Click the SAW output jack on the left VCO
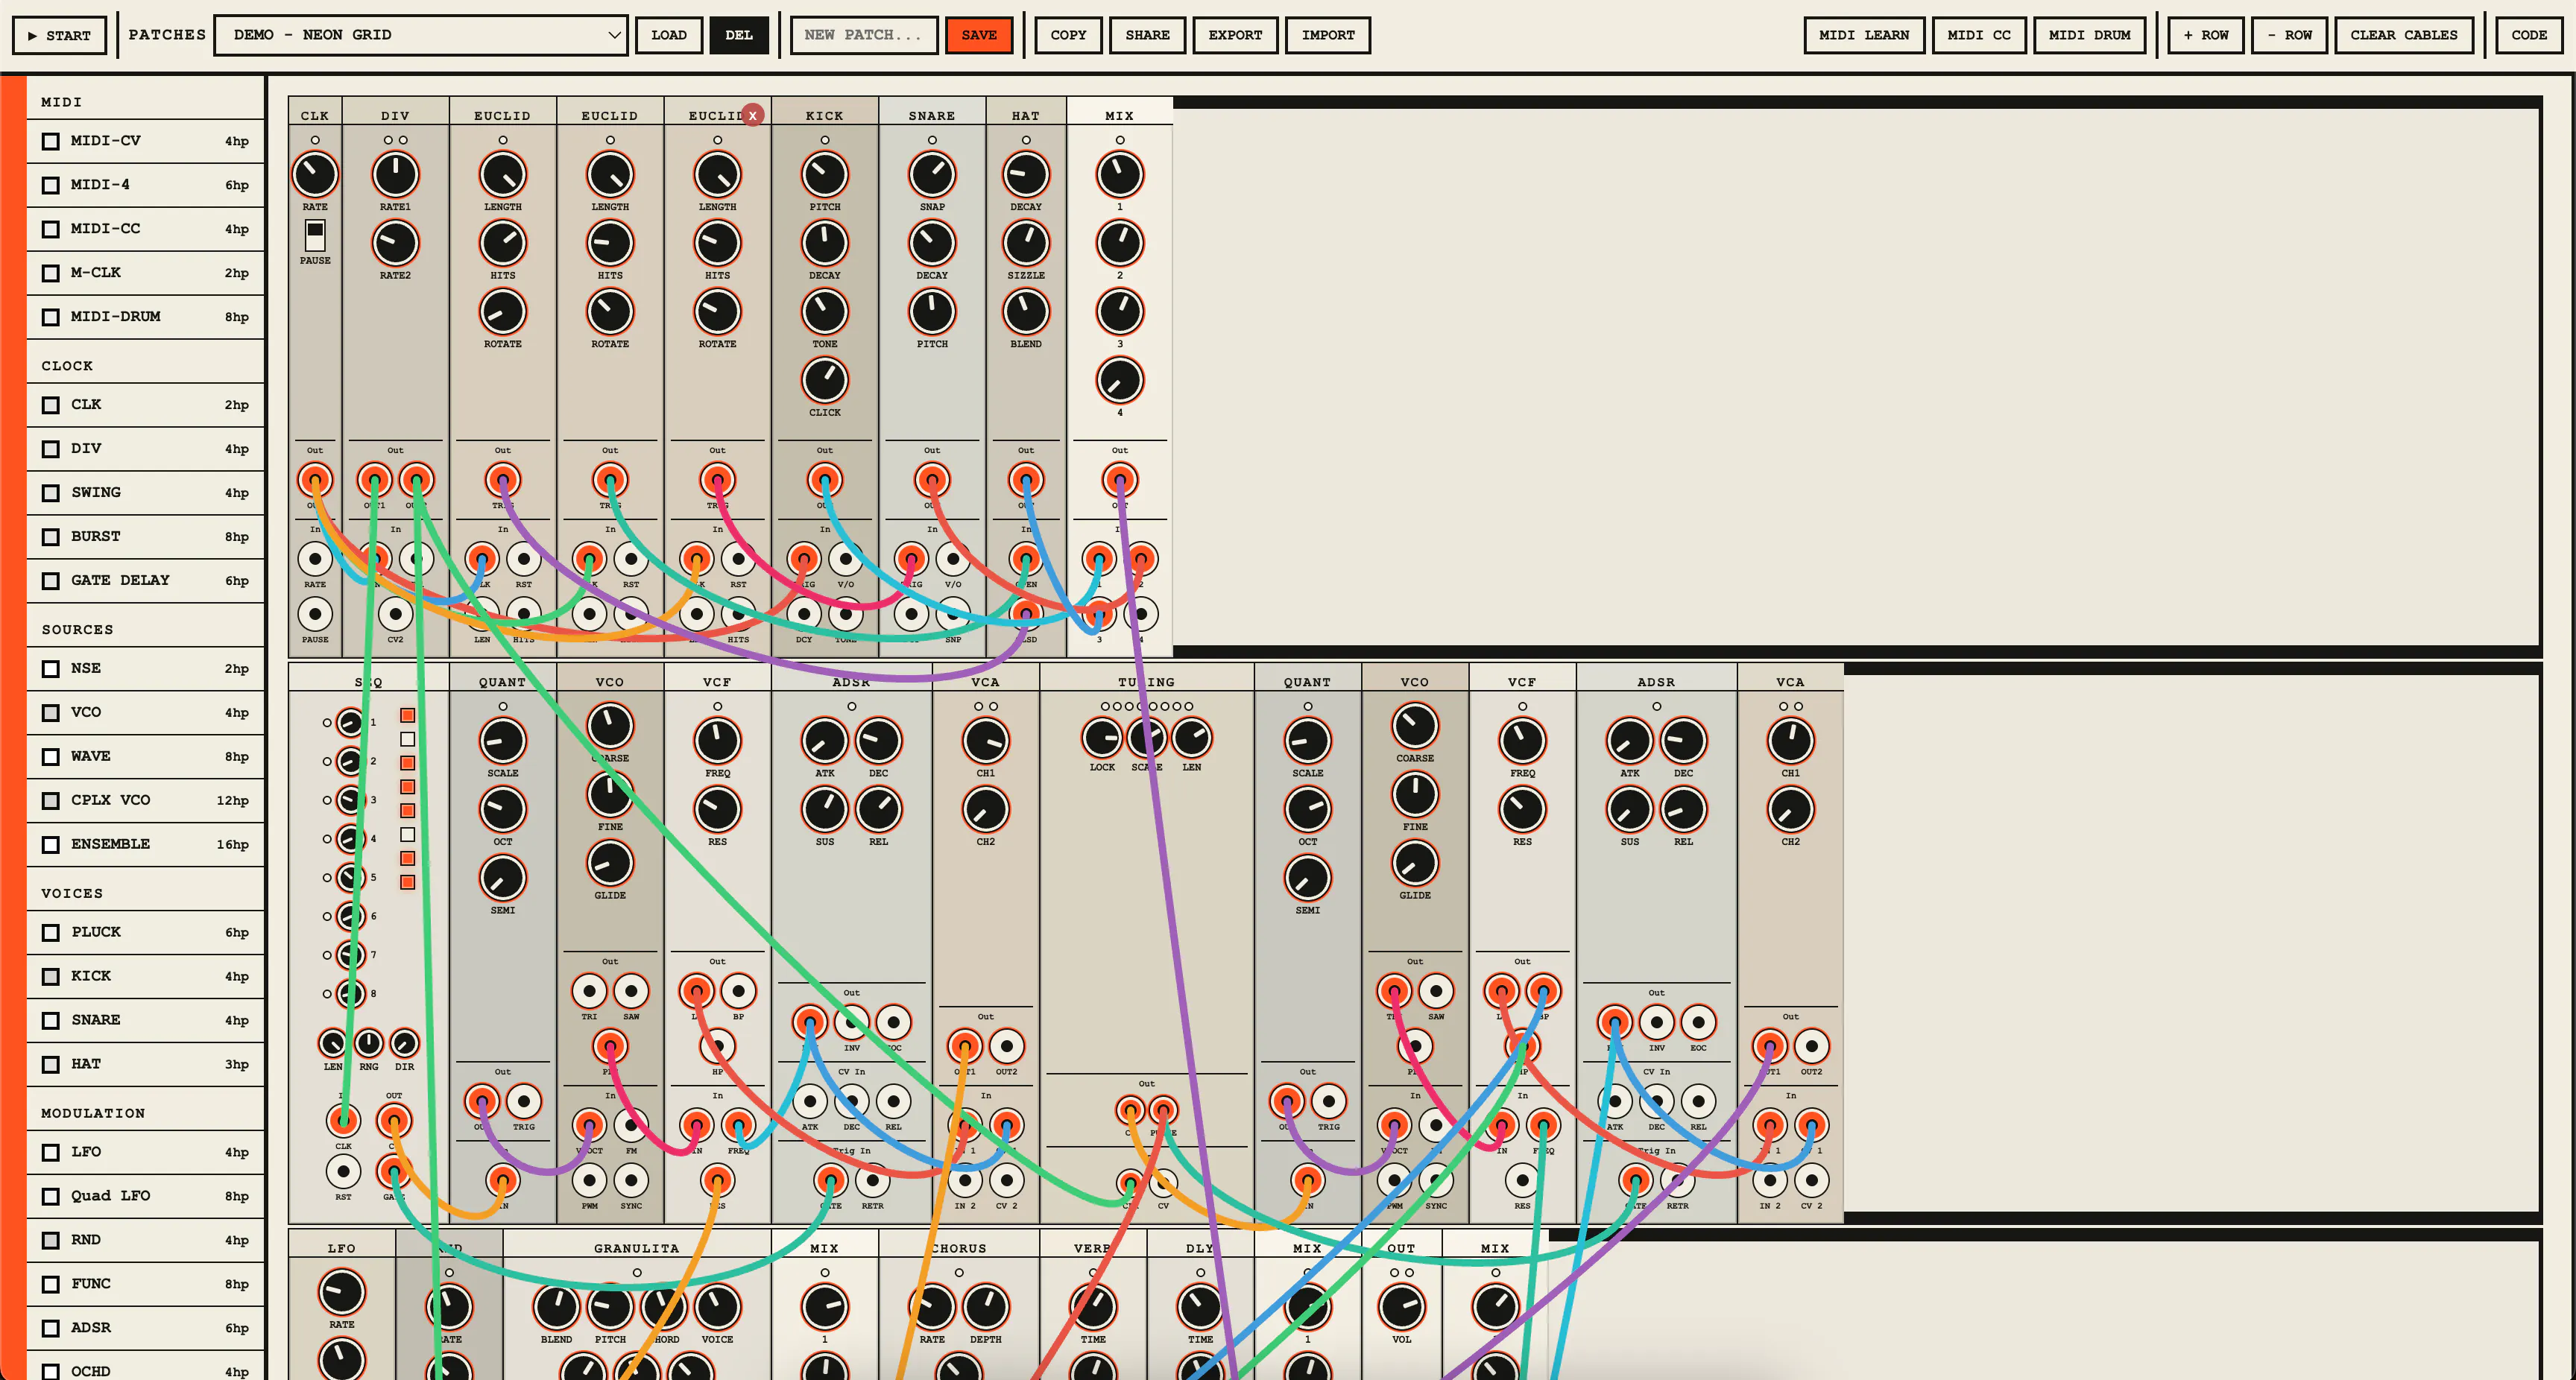2576x1380 pixels. 631,992
